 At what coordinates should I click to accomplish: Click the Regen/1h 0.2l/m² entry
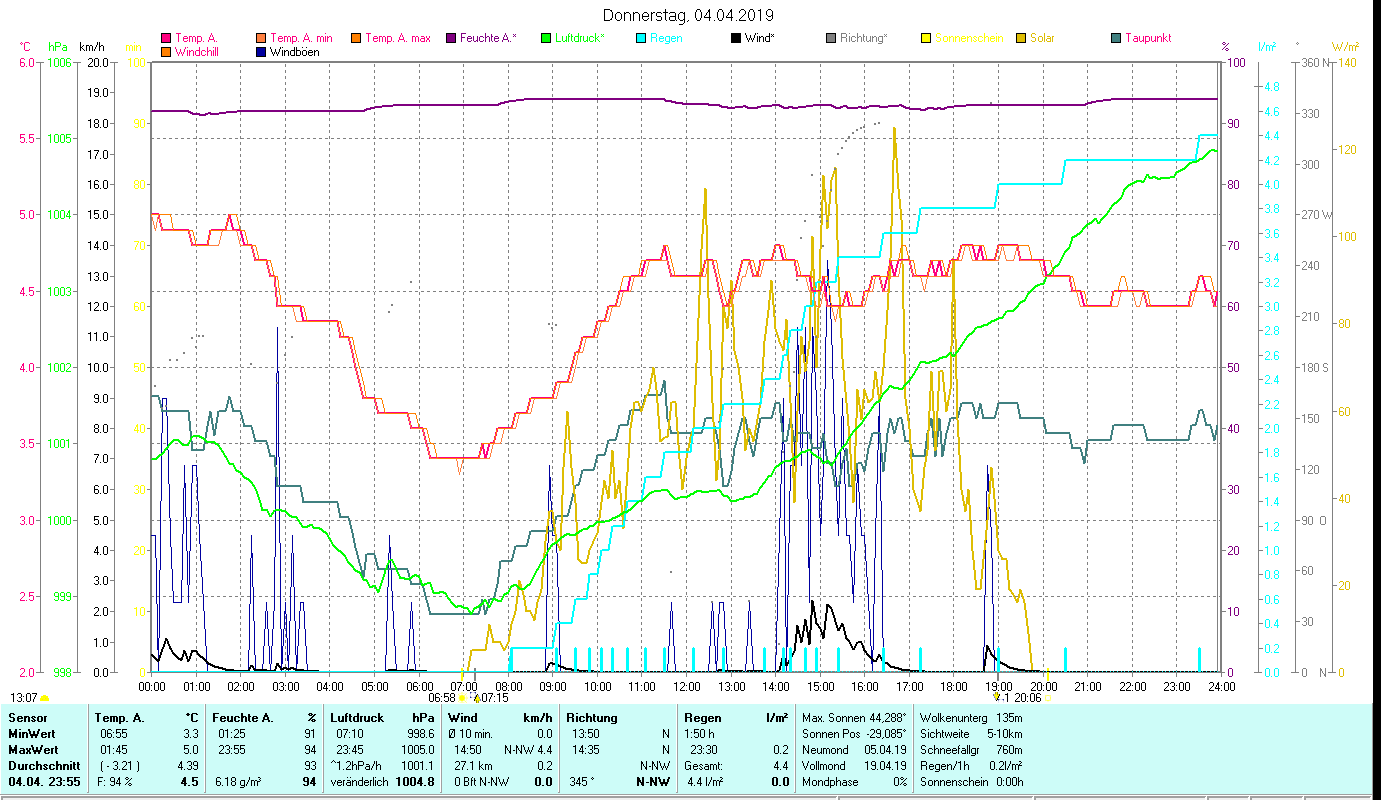coord(971,764)
